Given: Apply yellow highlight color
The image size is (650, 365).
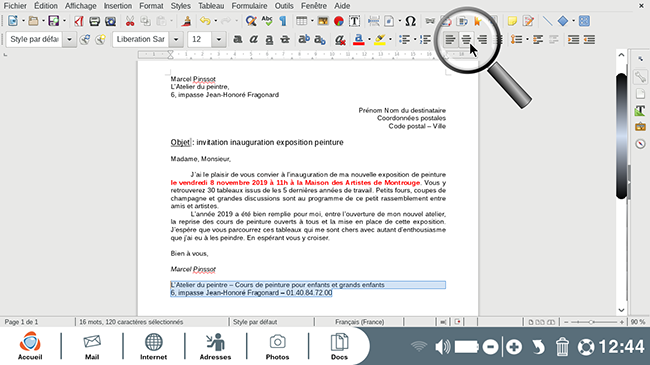Looking at the screenshot, I should pos(380,39).
